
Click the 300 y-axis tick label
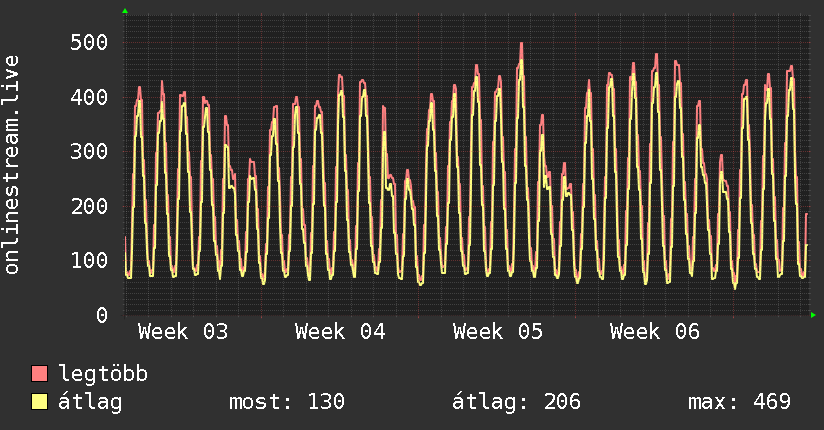89,152
